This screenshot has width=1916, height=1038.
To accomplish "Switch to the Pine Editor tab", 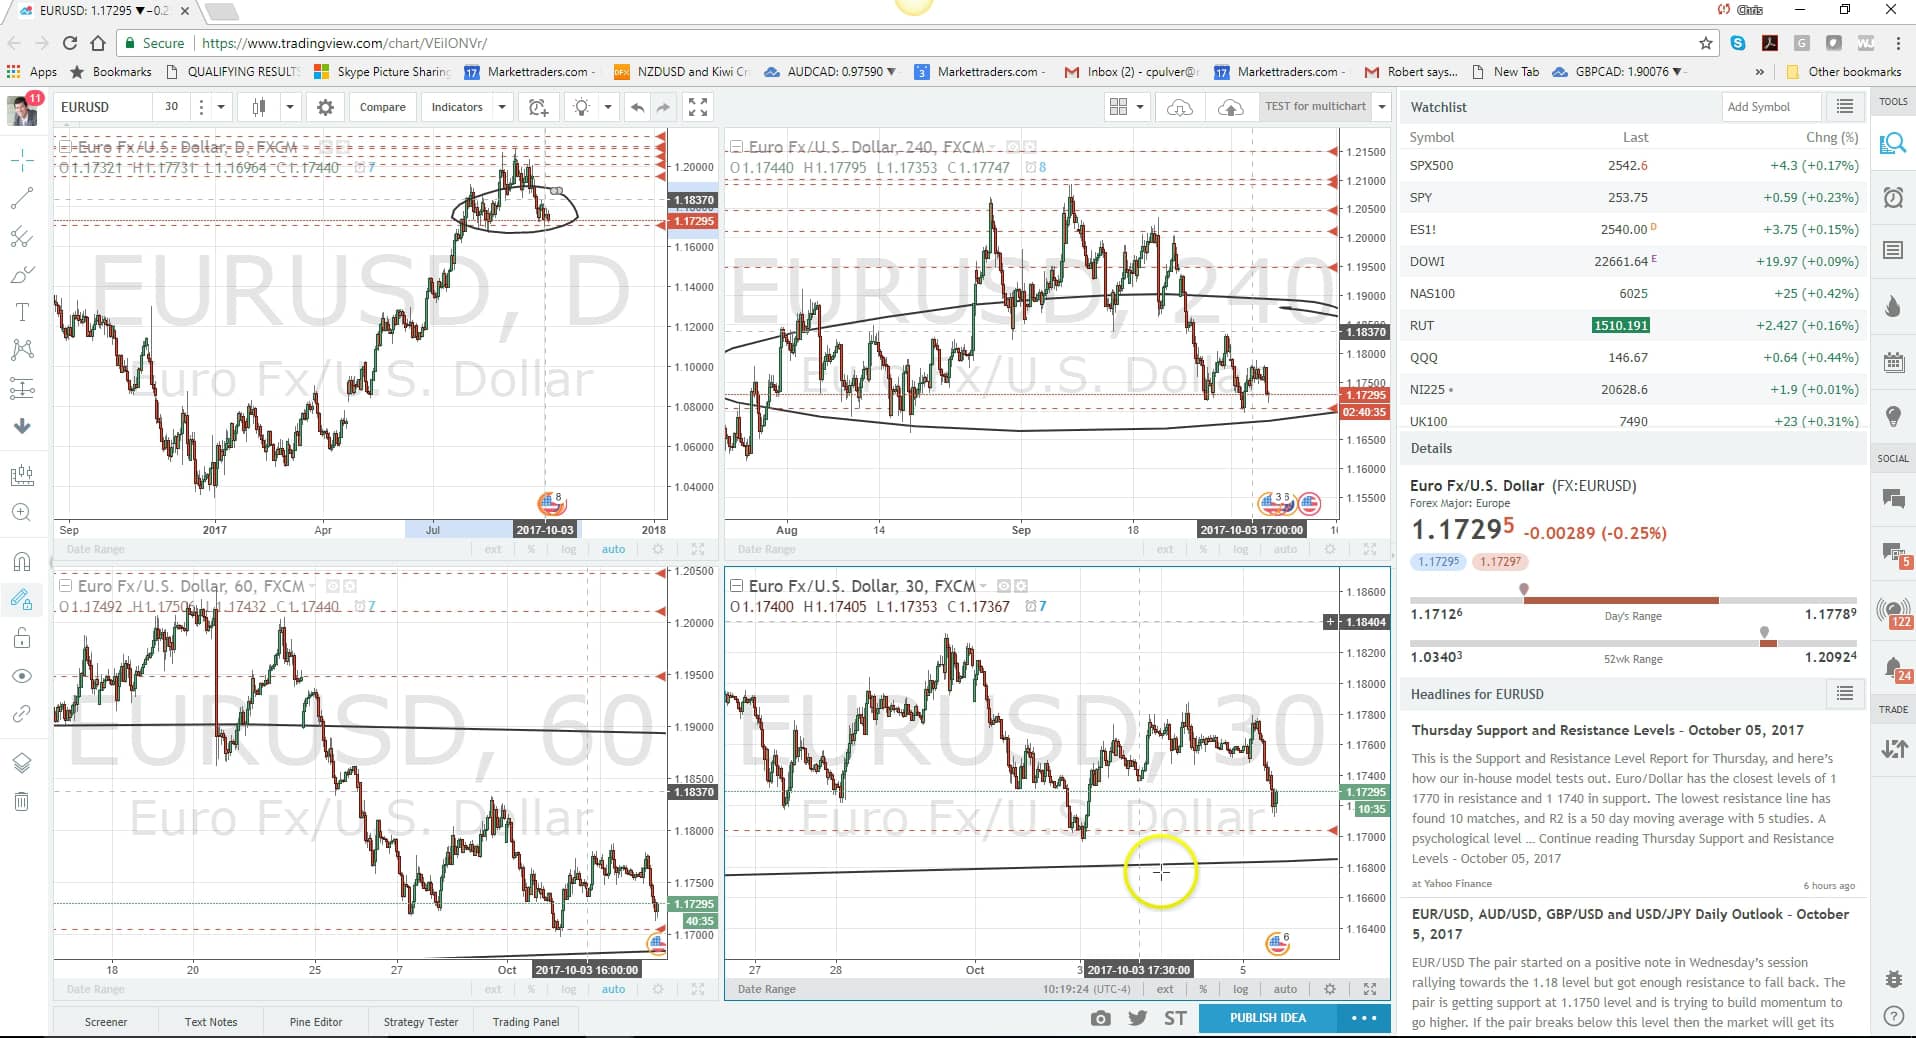I will click(316, 1021).
